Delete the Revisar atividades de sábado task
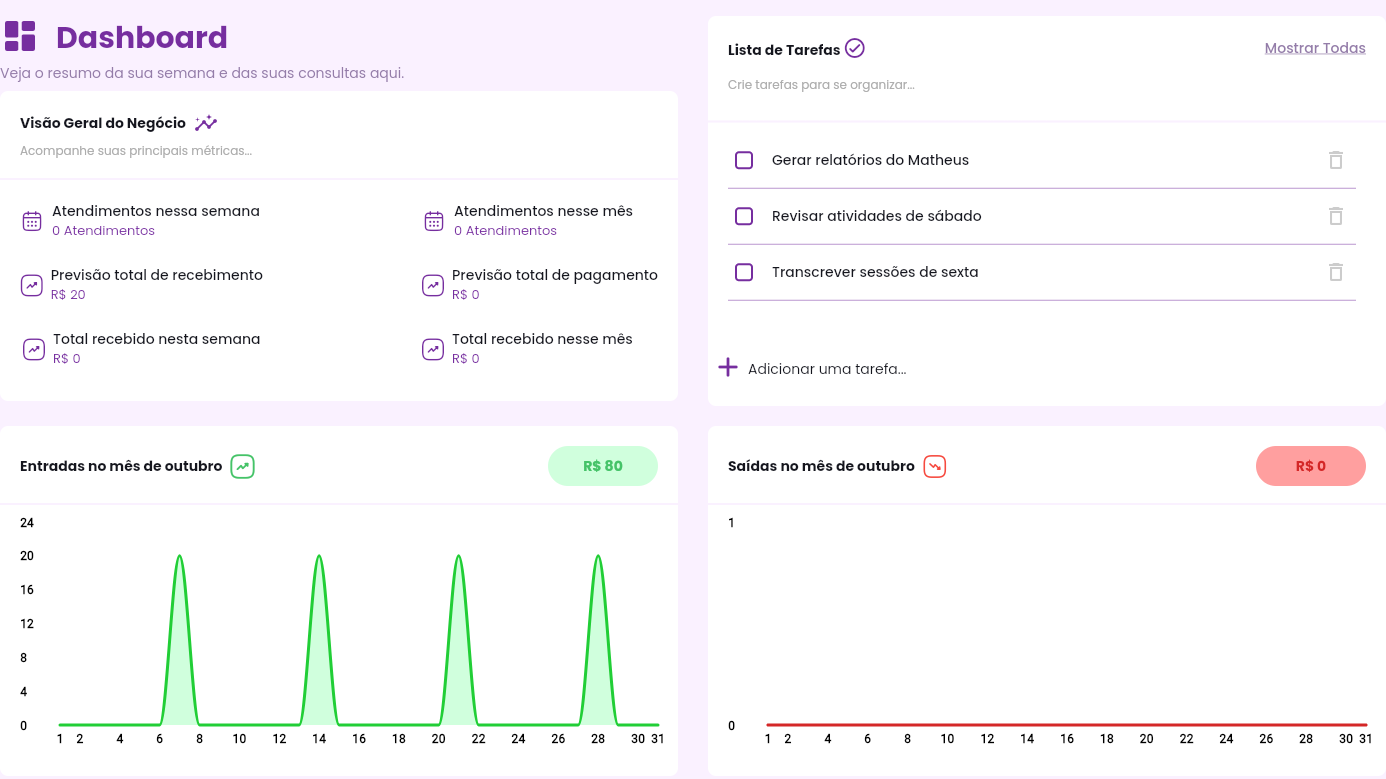This screenshot has height=779, width=1386. point(1335,216)
